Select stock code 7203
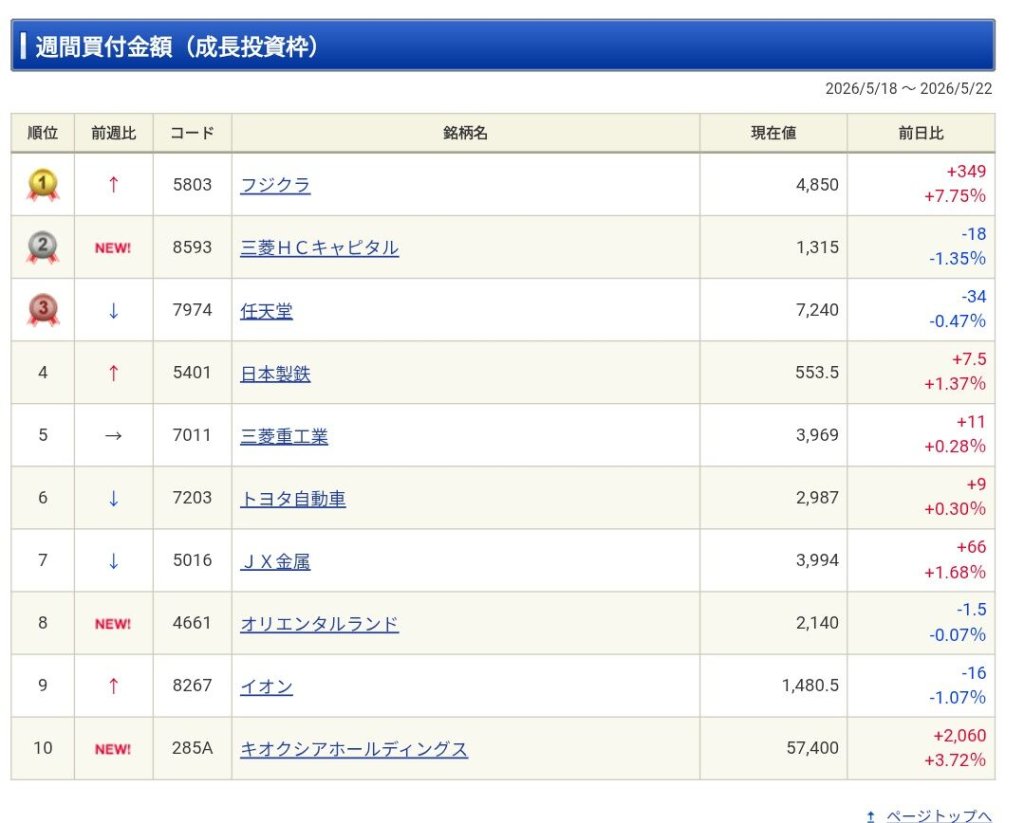The width and height of the screenshot is (1024, 823). point(192,498)
